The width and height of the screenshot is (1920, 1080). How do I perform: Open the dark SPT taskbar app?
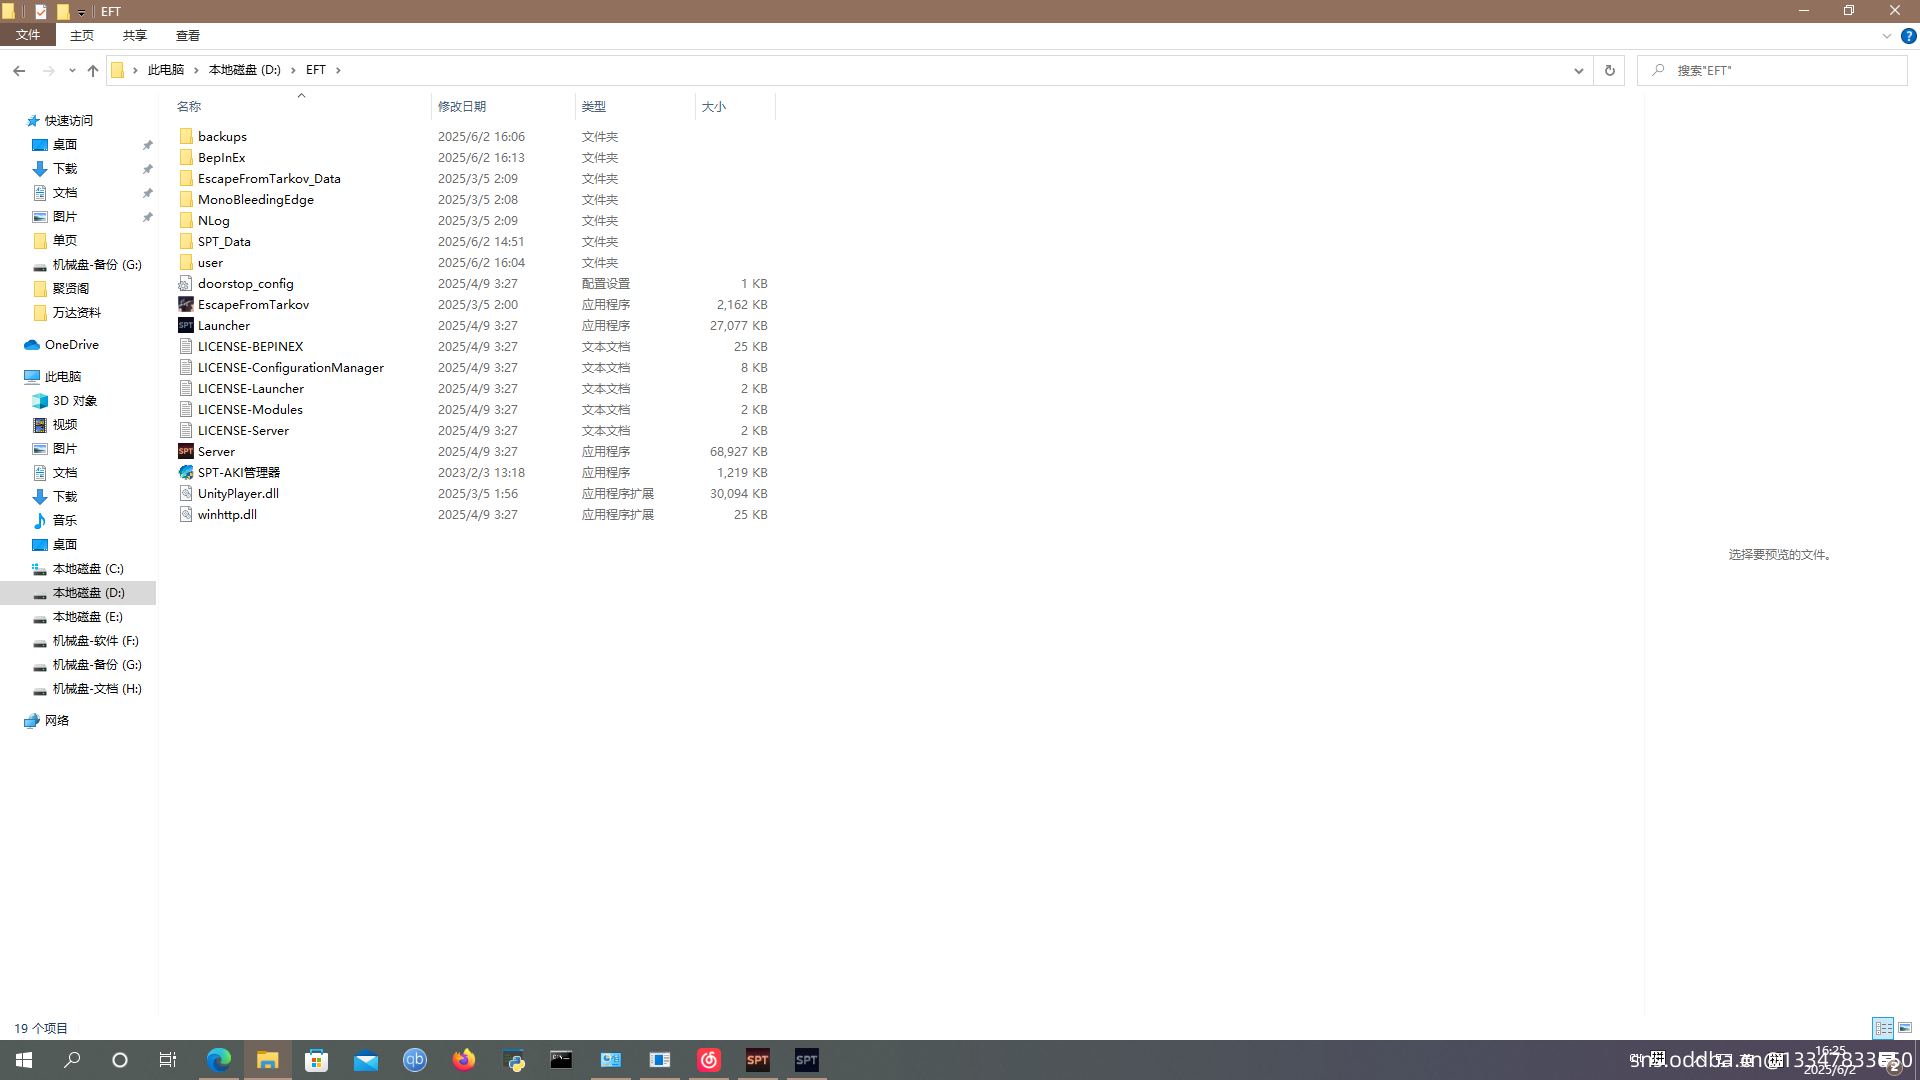pyautogui.click(x=807, y=1060)
